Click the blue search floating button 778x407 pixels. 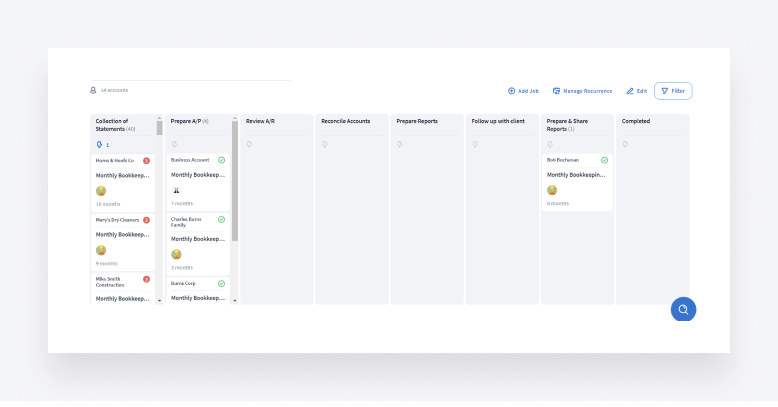pos(683,309)
